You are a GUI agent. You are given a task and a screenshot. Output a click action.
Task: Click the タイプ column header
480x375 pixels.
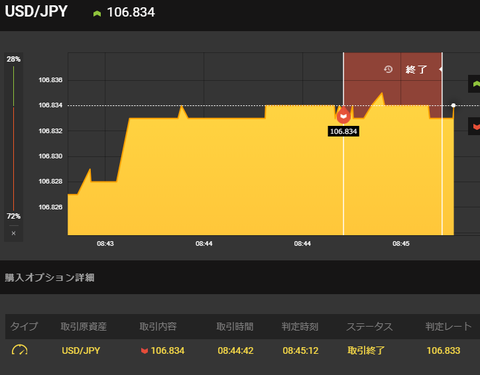click(24, 326)
